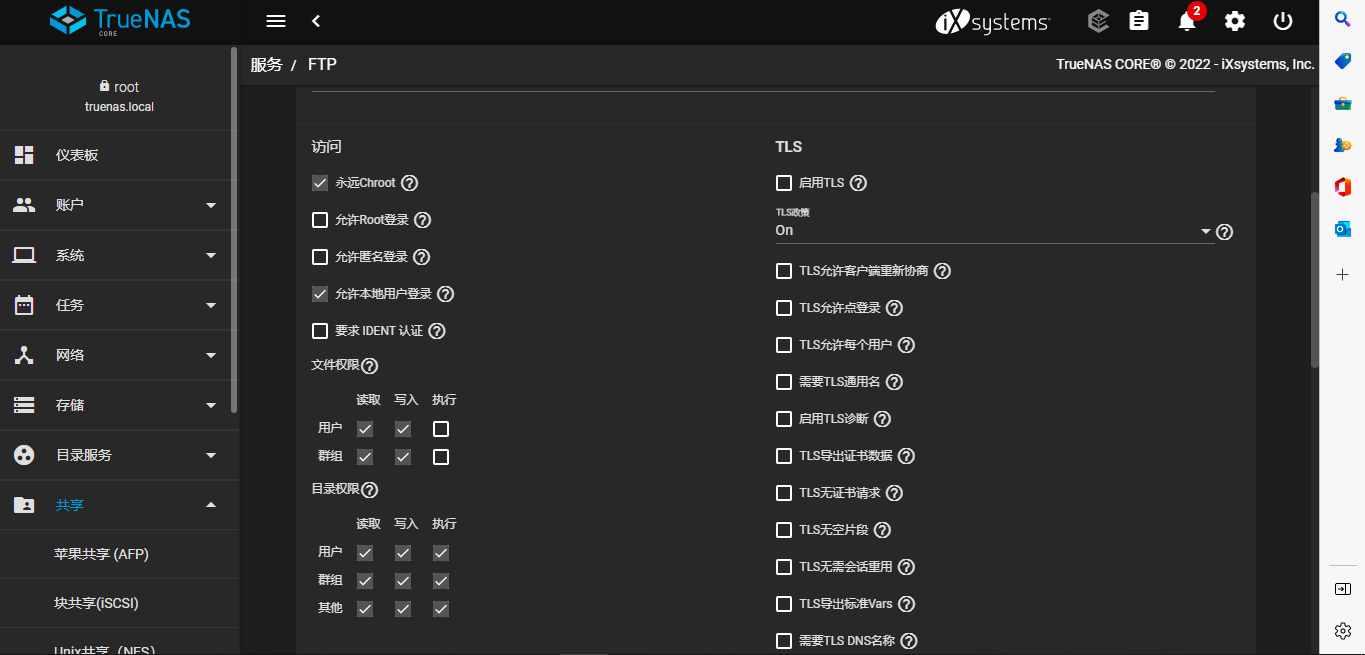Click help icon beside 文件权限

point(369,366)
